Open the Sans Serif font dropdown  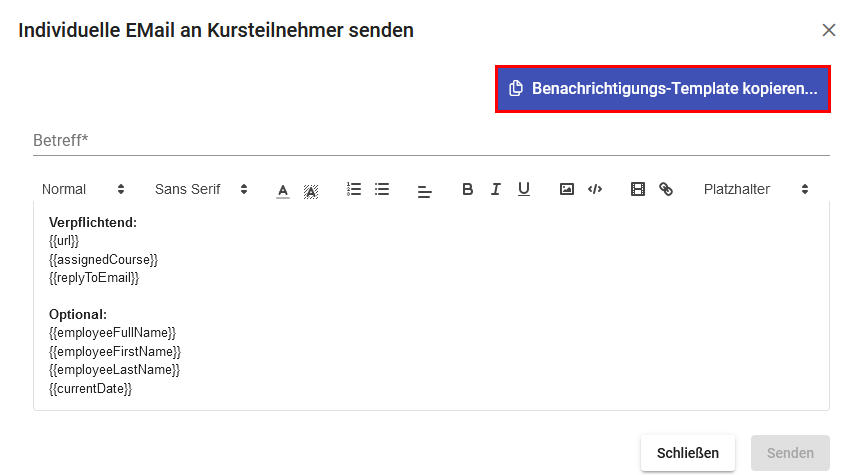201,189
